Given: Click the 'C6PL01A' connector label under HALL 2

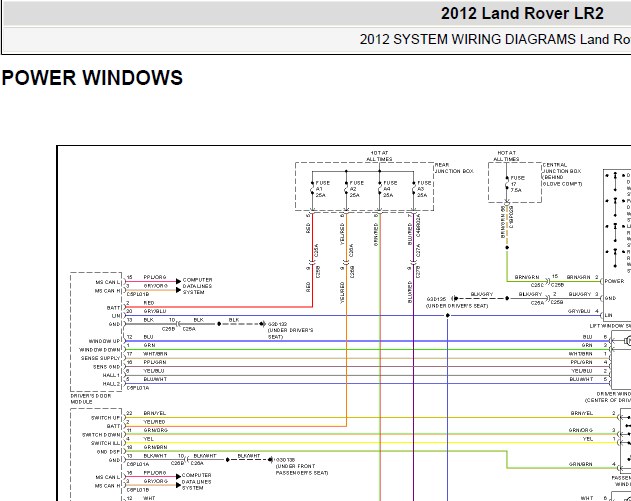Looking at the screenshot, I should tap(138, 388).
